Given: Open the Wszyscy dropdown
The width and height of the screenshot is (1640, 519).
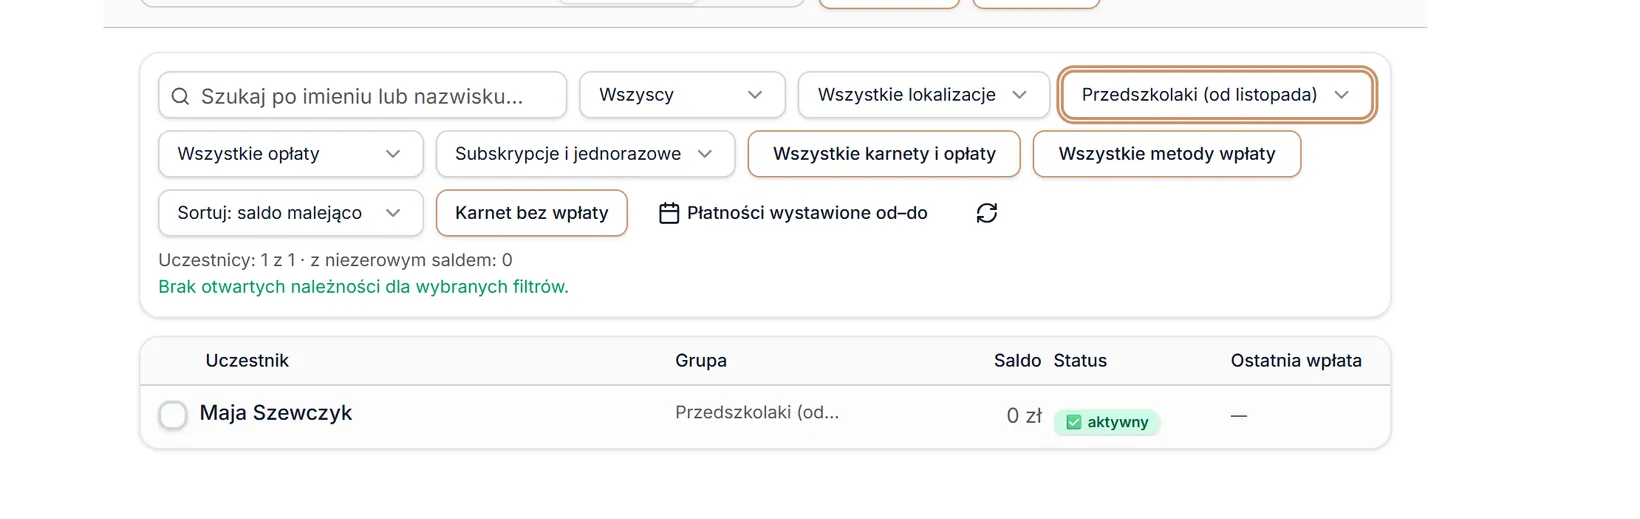Looking at the screenshot, I should pos(682,95).
